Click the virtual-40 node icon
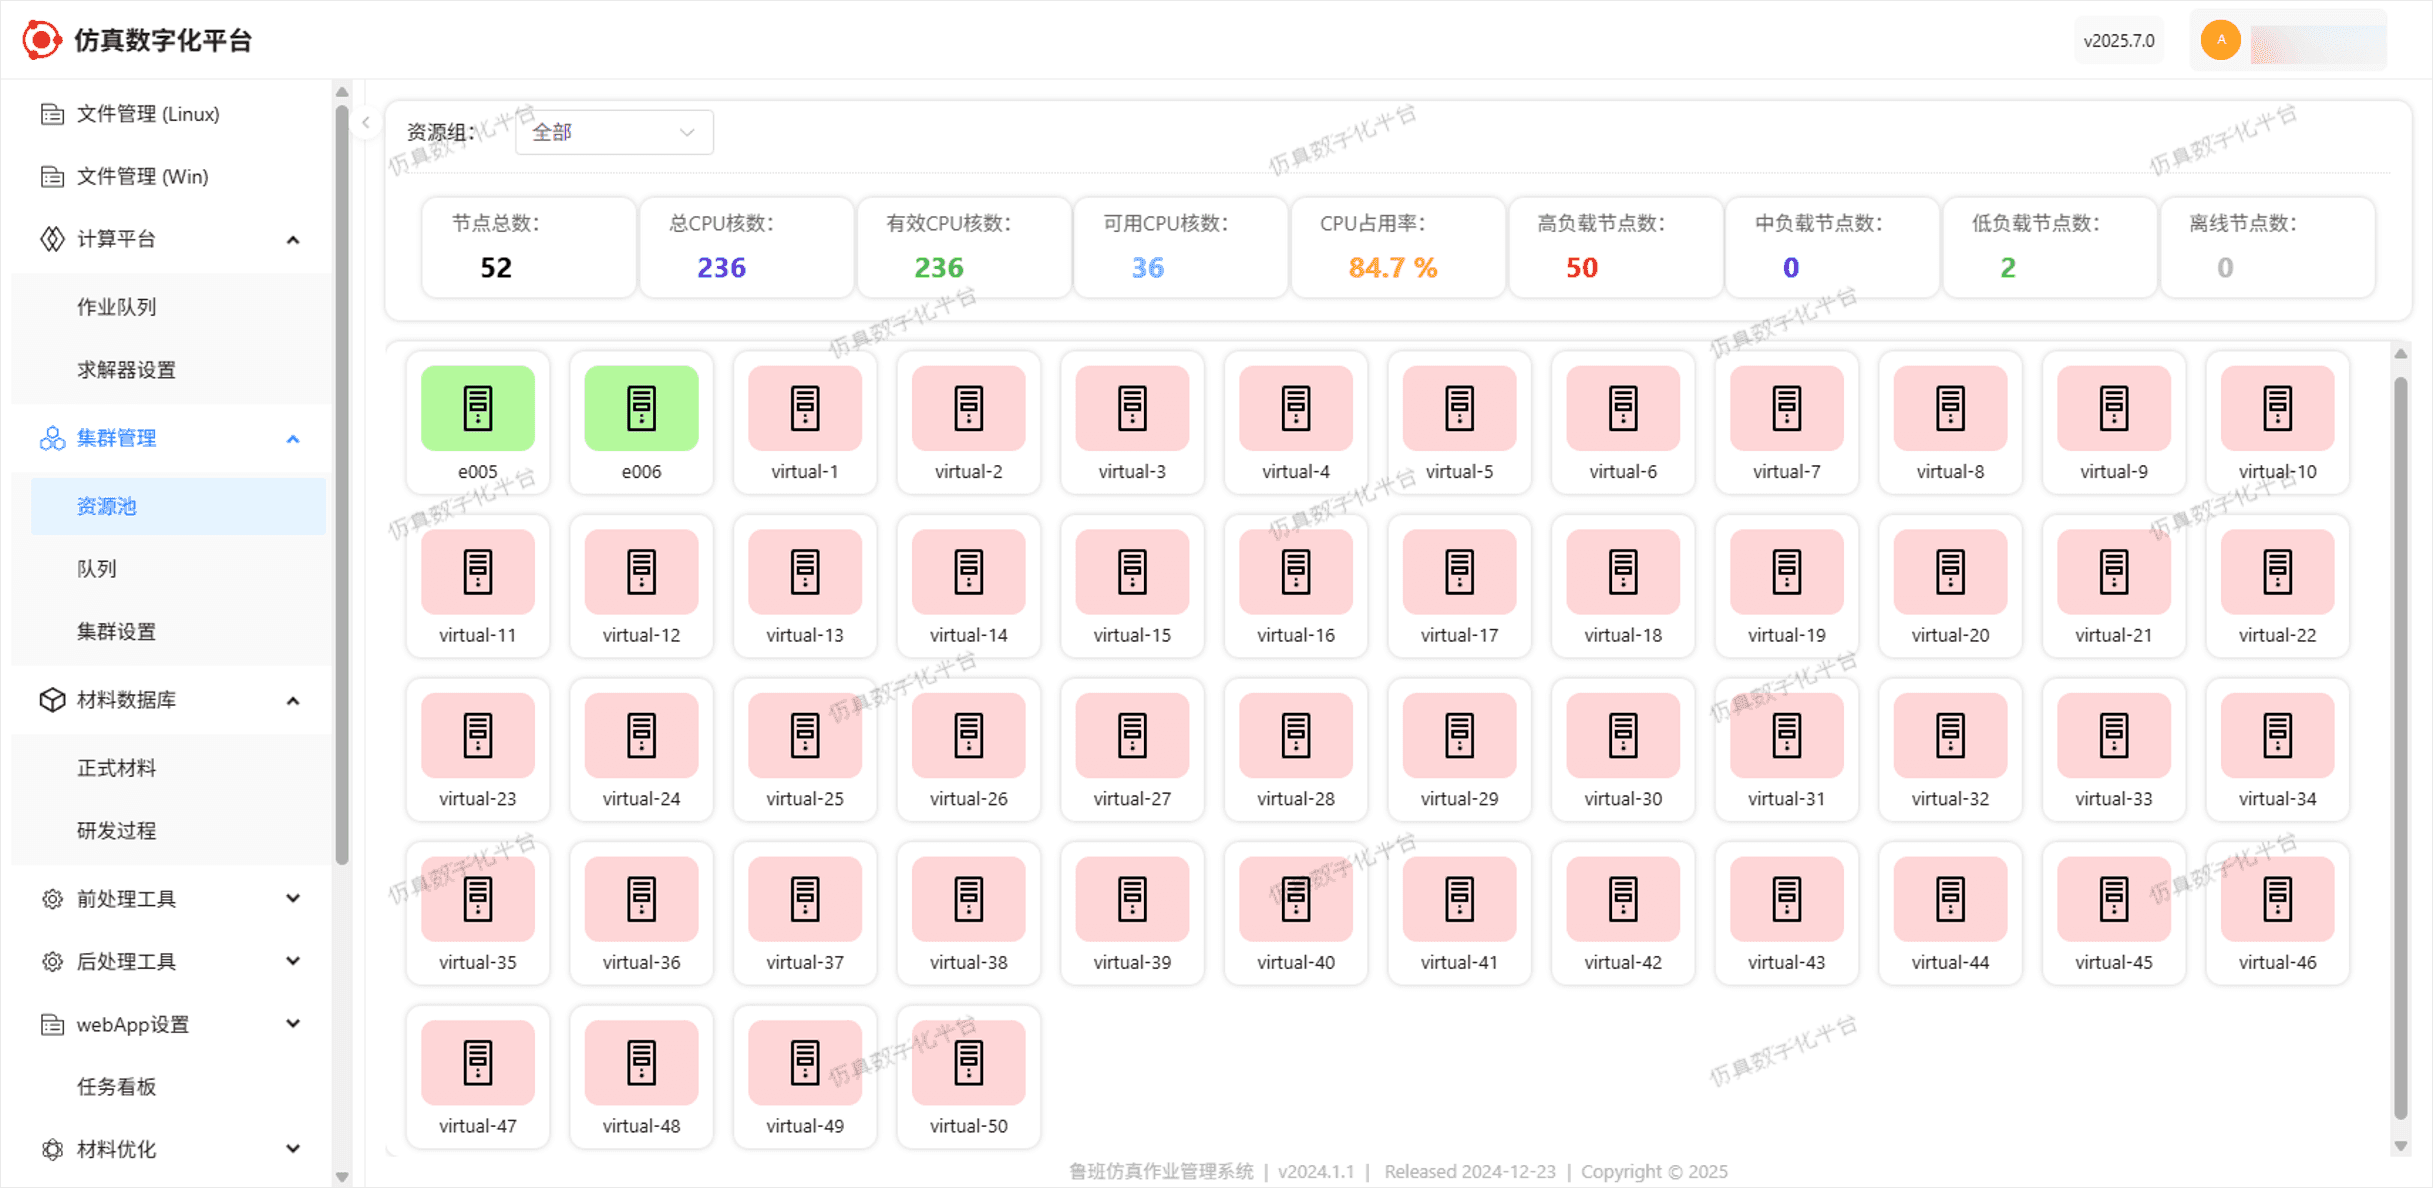Image resolution: width=2433 pixels, height=1188 pixels. pyautogui.click(x=1295, y=898)
